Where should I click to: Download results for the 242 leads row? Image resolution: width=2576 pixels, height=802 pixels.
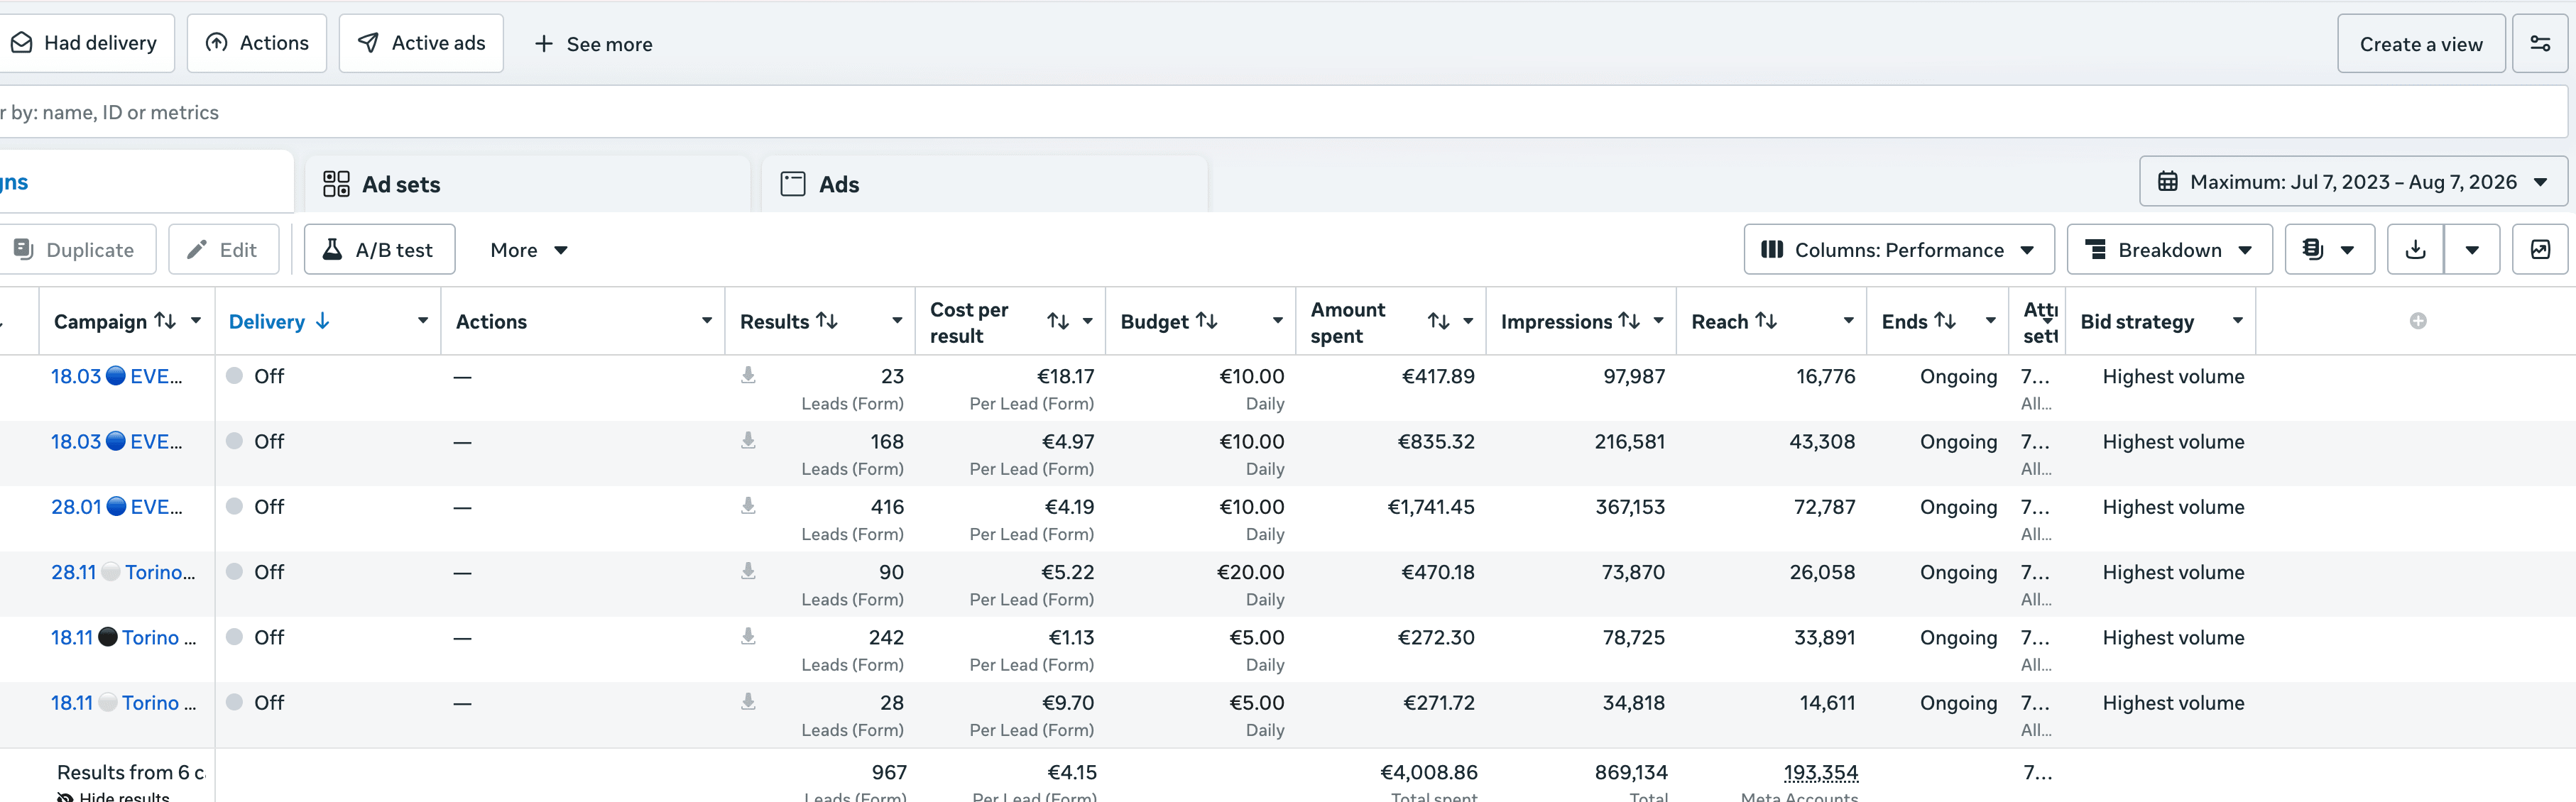[748, 636]
